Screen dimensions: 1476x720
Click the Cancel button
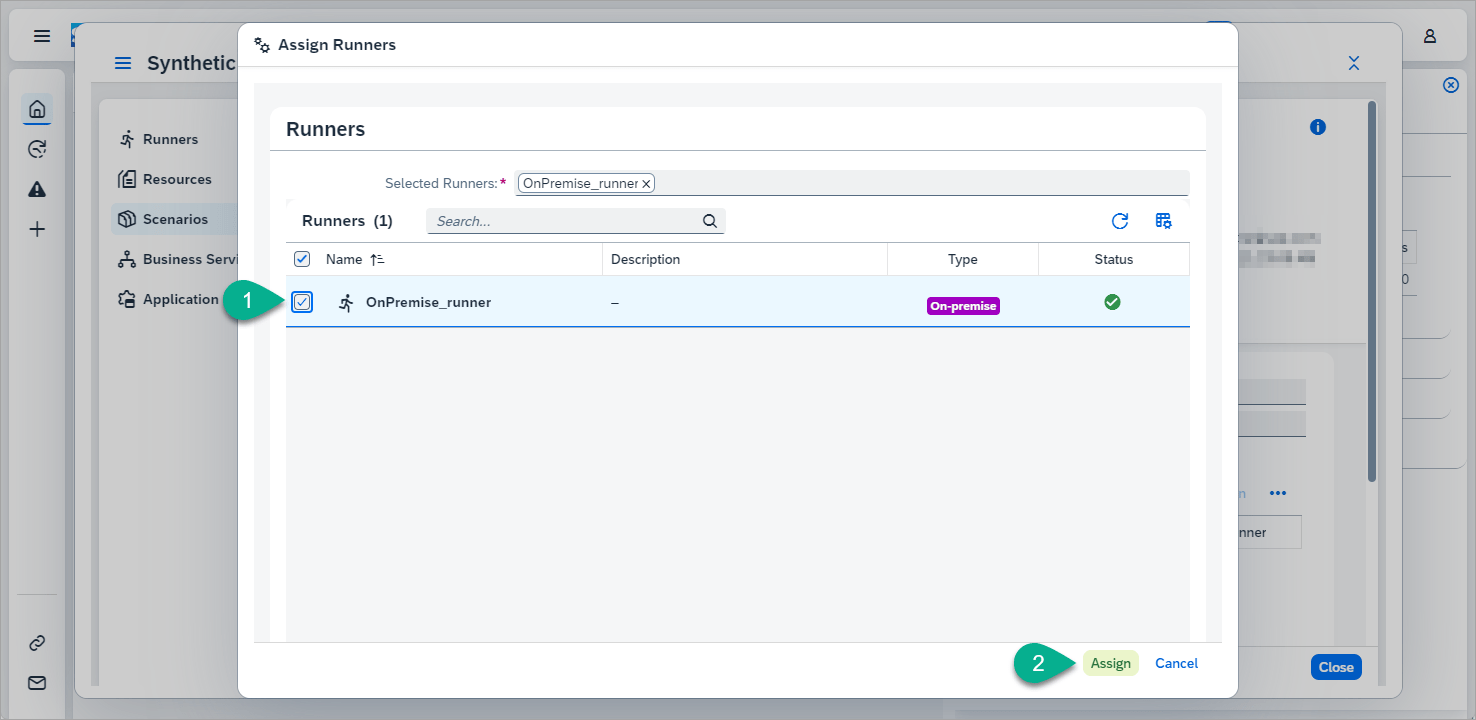point(1176,663)
